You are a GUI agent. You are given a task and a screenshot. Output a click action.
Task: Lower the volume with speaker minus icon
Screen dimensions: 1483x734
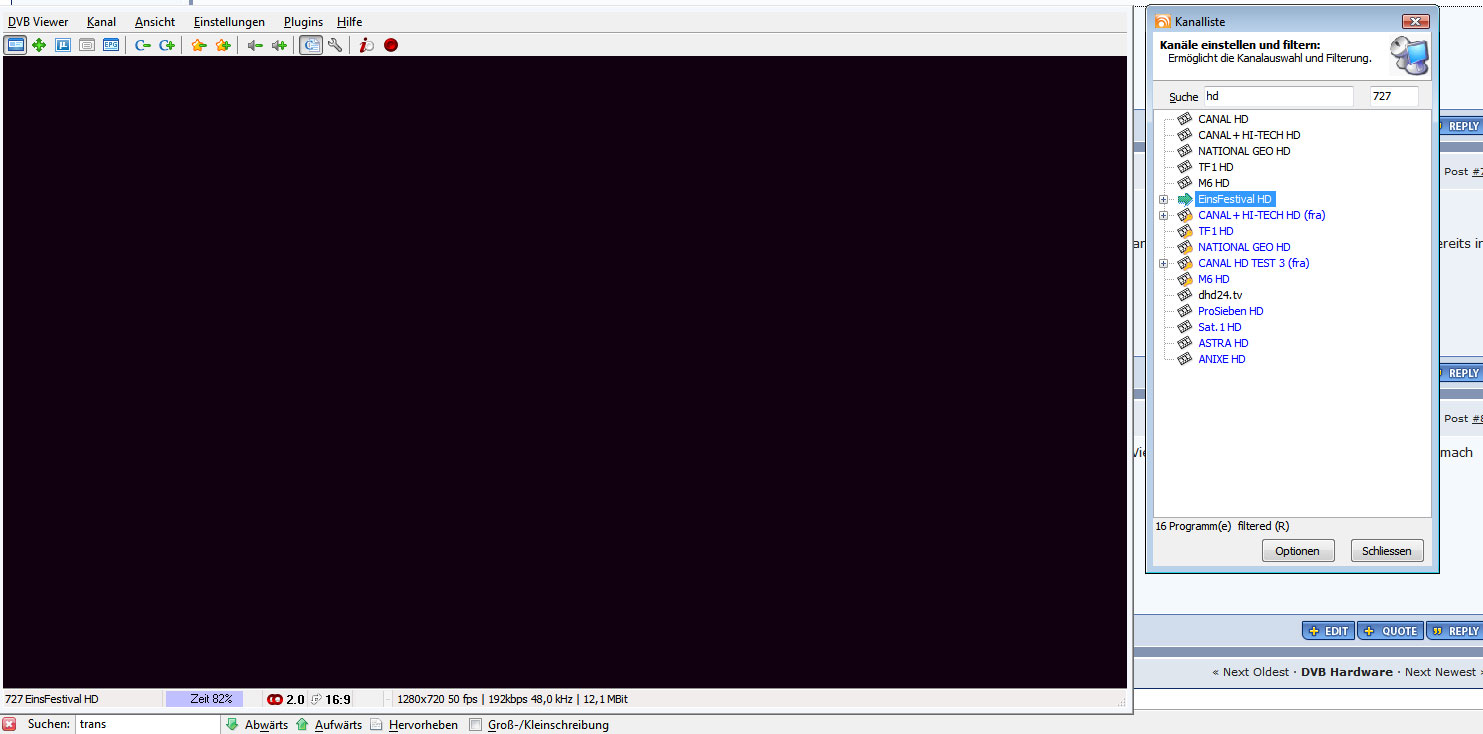coord(255,45)
